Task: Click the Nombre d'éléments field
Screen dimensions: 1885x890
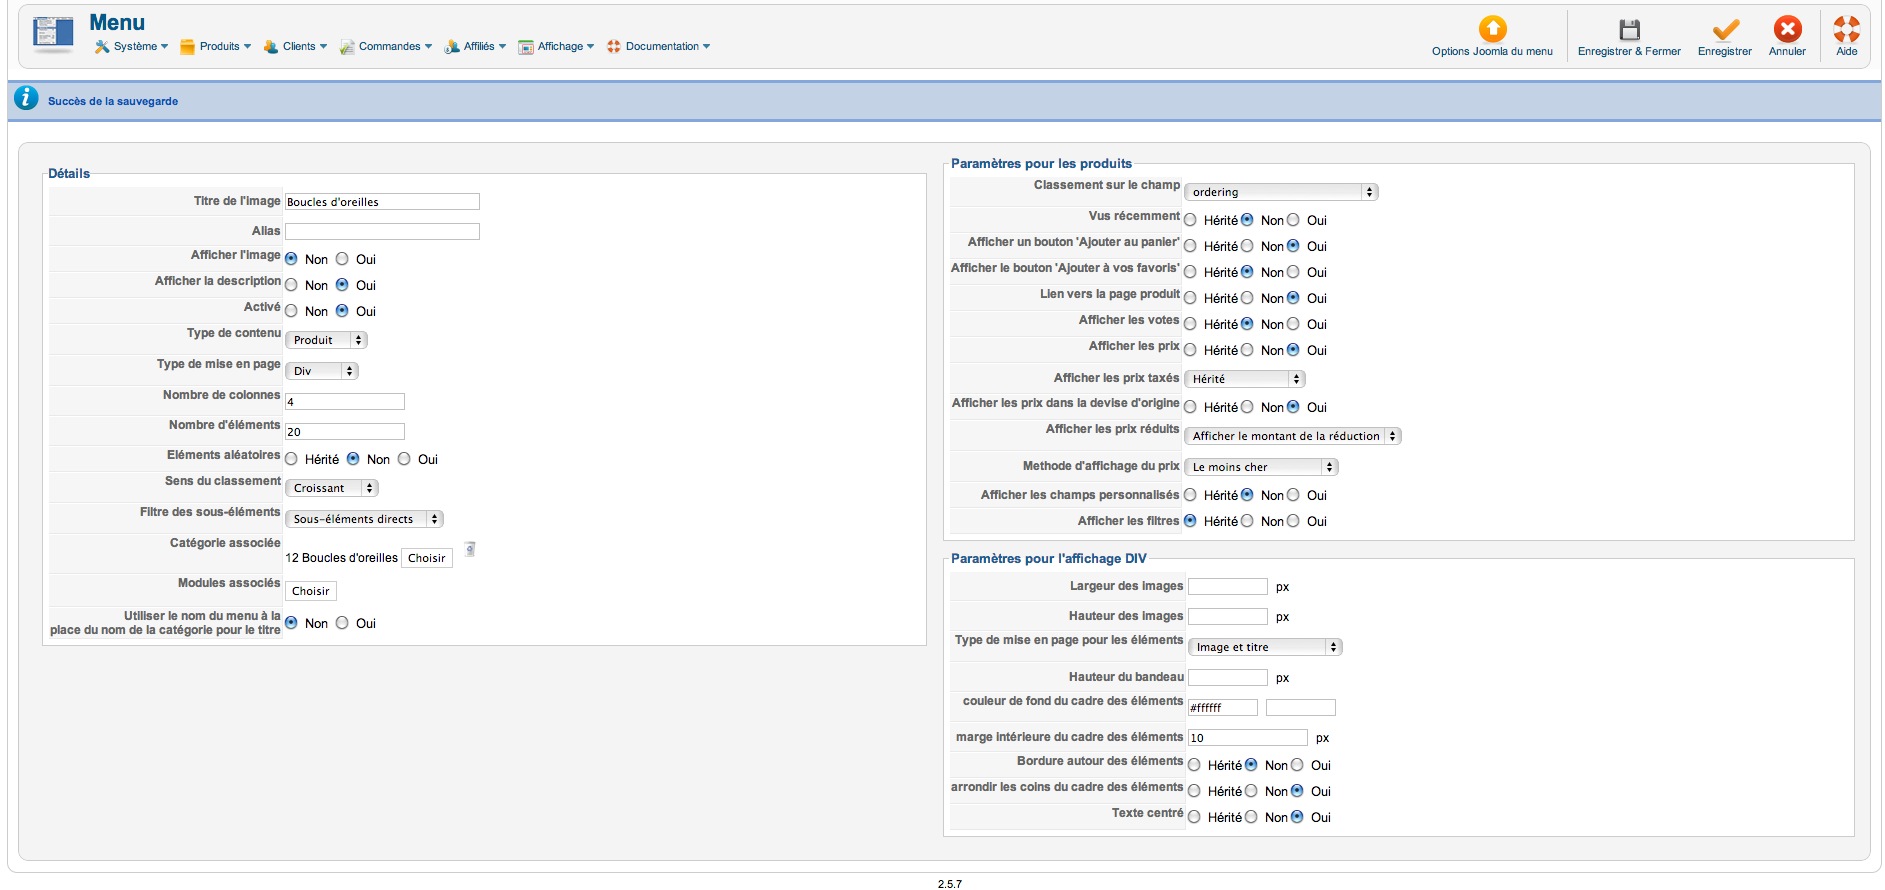Action: click(x=345, y=432)
